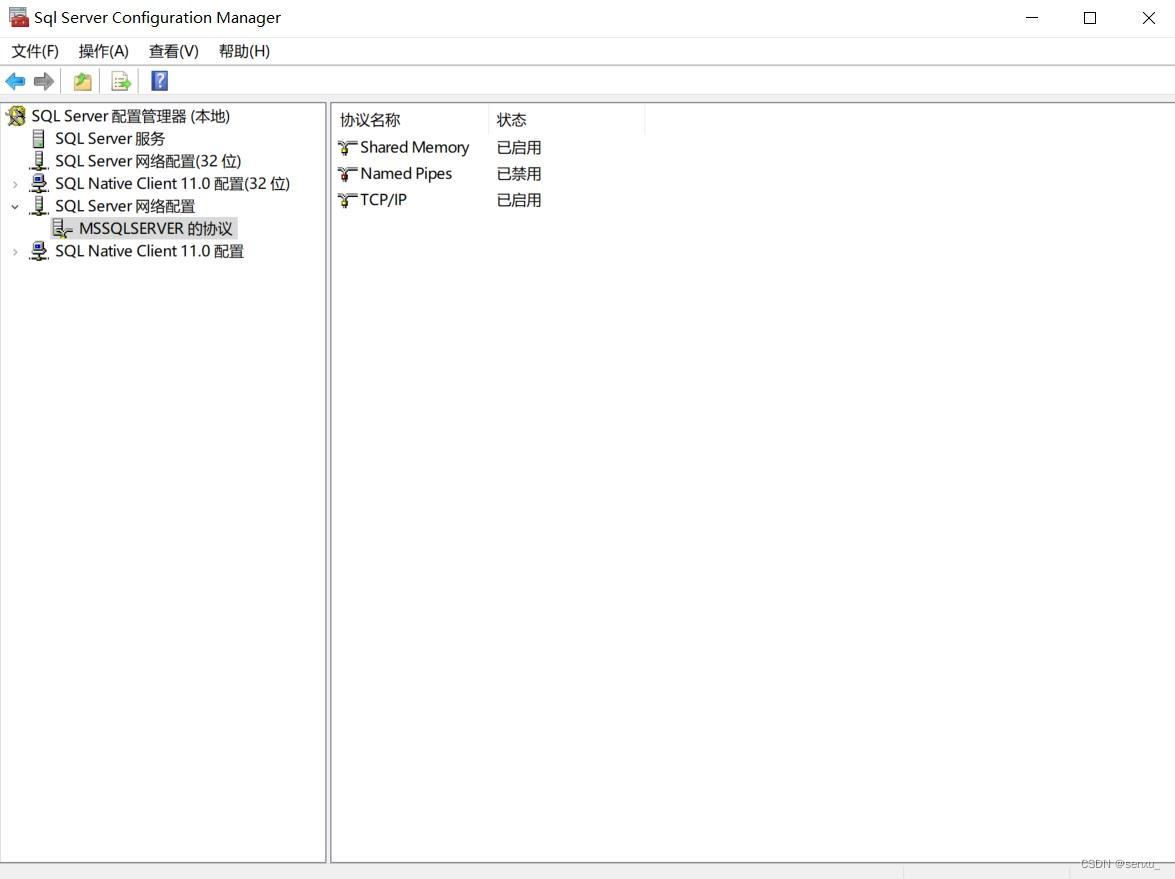This screenshot has height=879, width=1175.
Task: Sort by the 协议名称 column header
Action: pos(410,120)
